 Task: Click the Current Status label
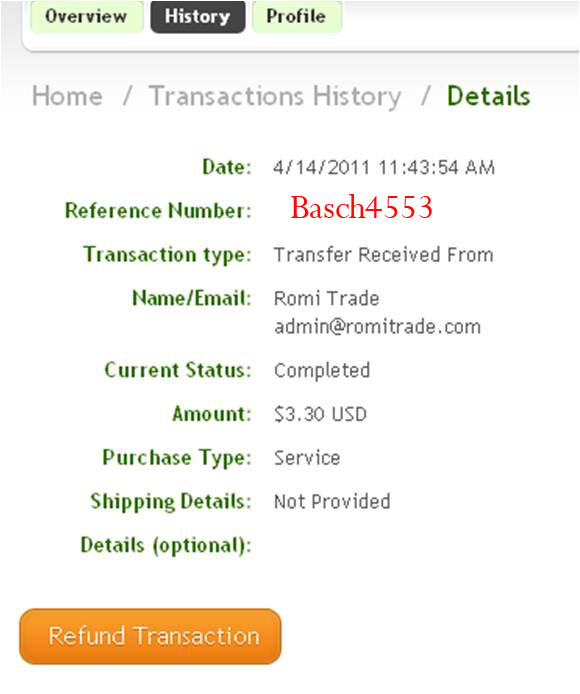pos(178,370)
